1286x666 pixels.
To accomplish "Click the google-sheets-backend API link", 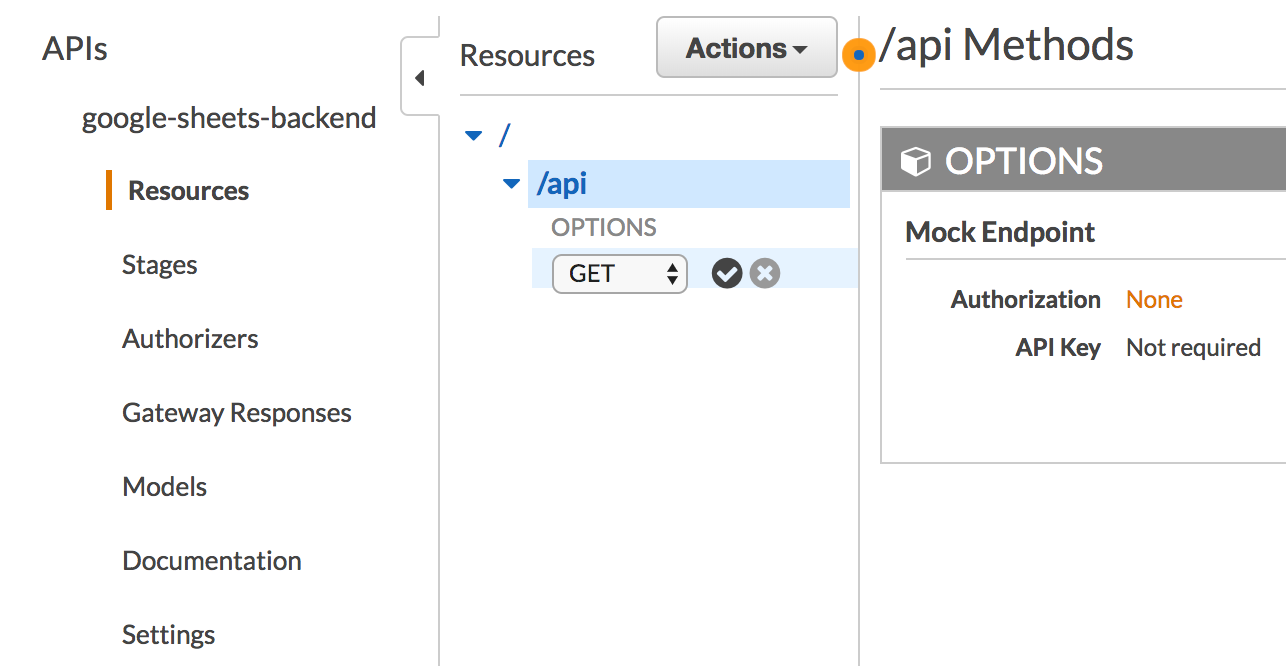I will tap(229, 118).
